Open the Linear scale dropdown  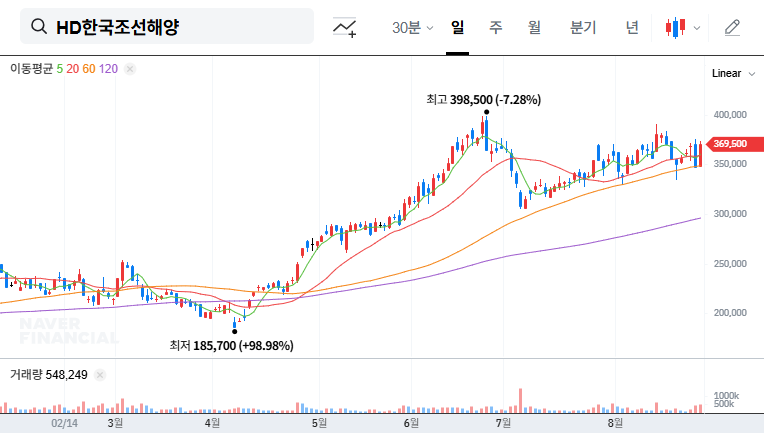click(733, 74)
